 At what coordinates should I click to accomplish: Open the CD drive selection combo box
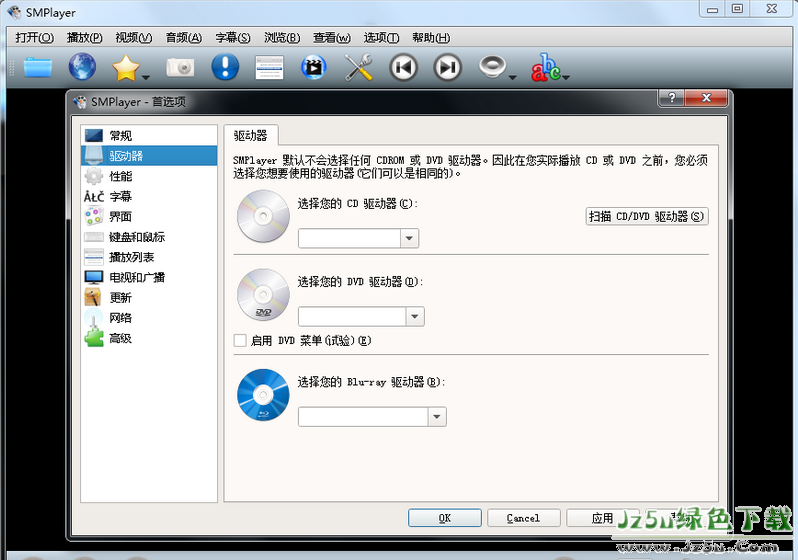point(358,238)
